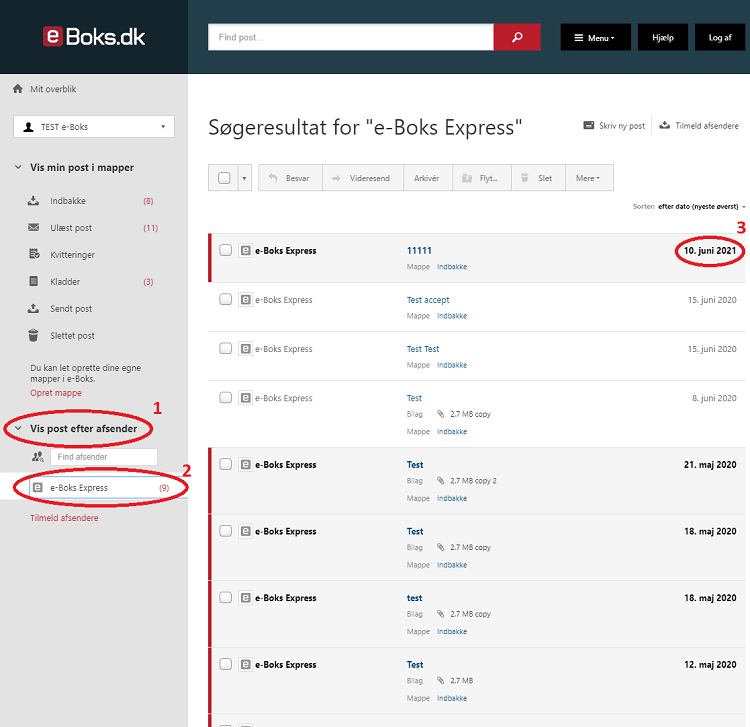Click the e-Boks Express sender icon in sidebar

37,487
